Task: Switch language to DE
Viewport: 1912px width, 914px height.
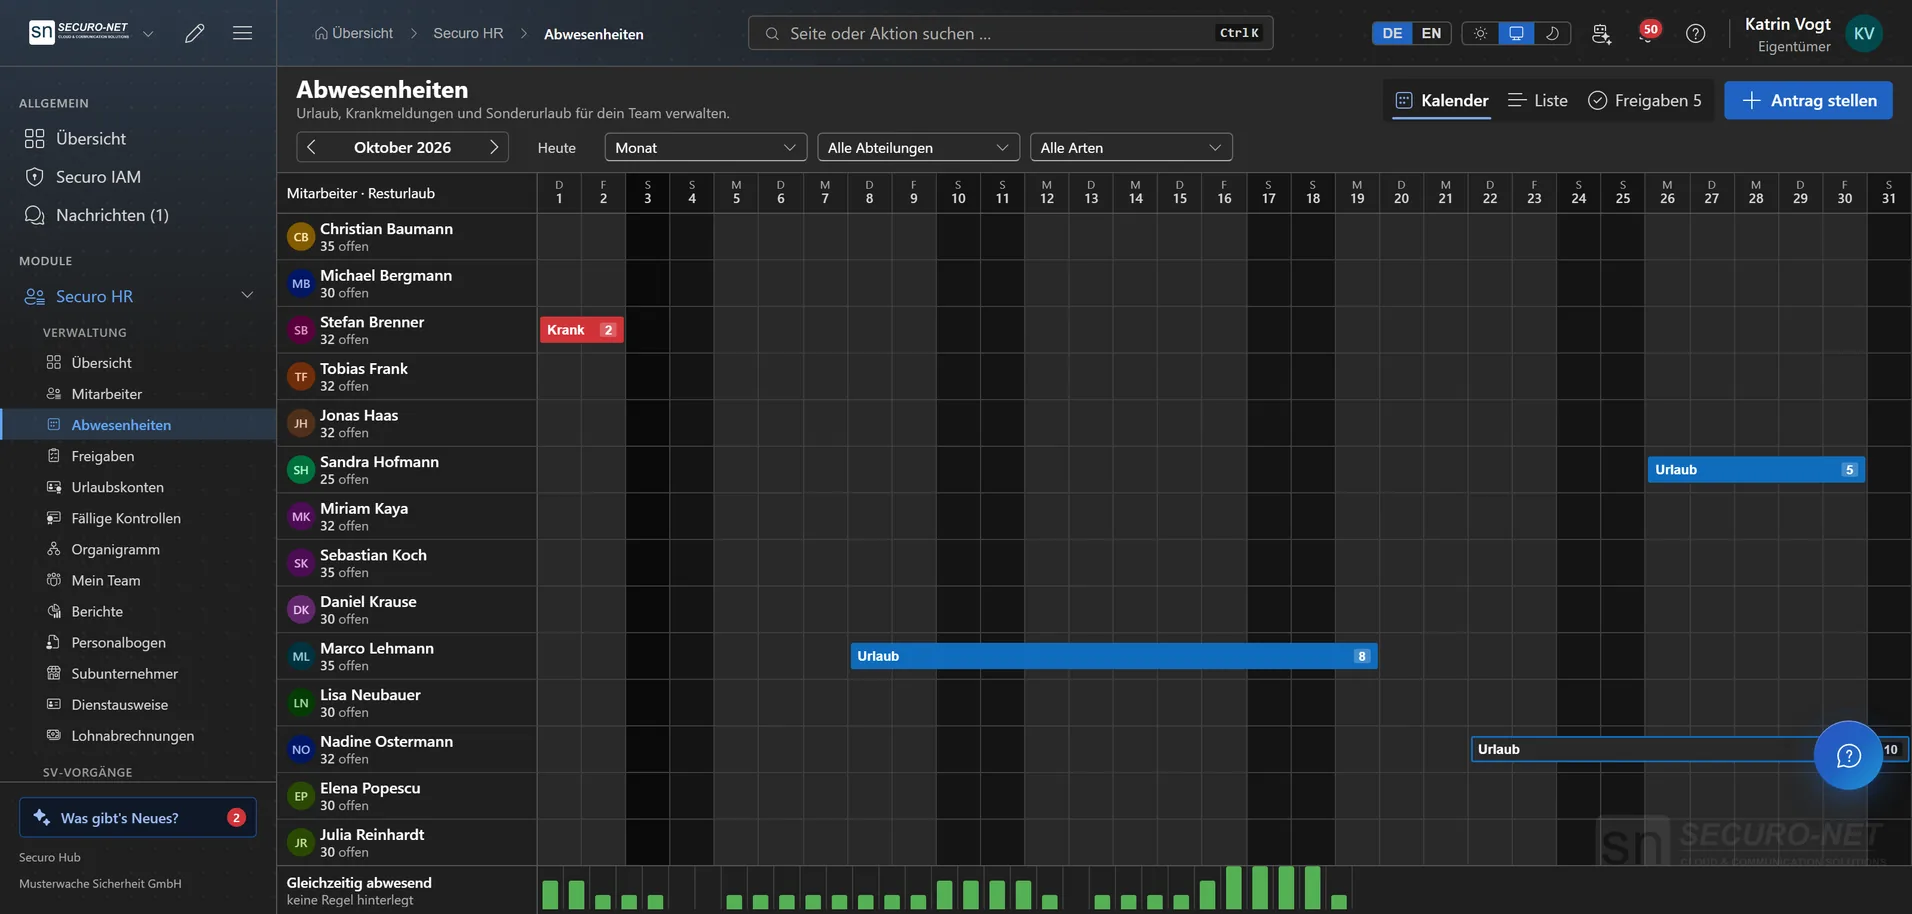Action: pos(1392,33)
